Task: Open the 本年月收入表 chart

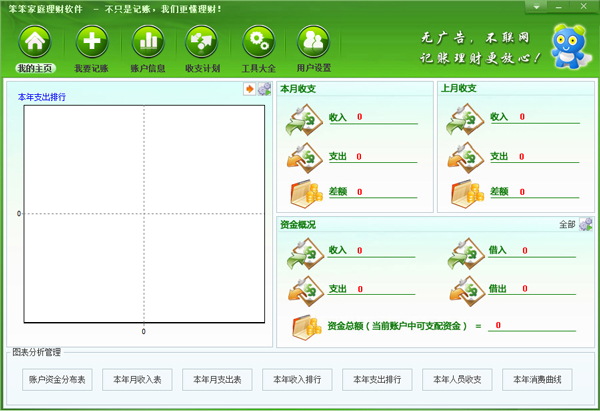Action: point(137,380)
